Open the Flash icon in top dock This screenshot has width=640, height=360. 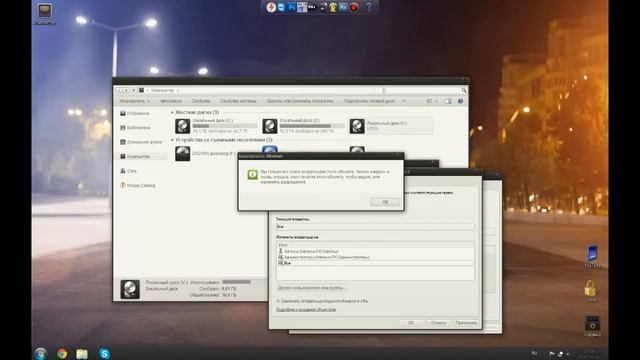click(x=271, y=7)
